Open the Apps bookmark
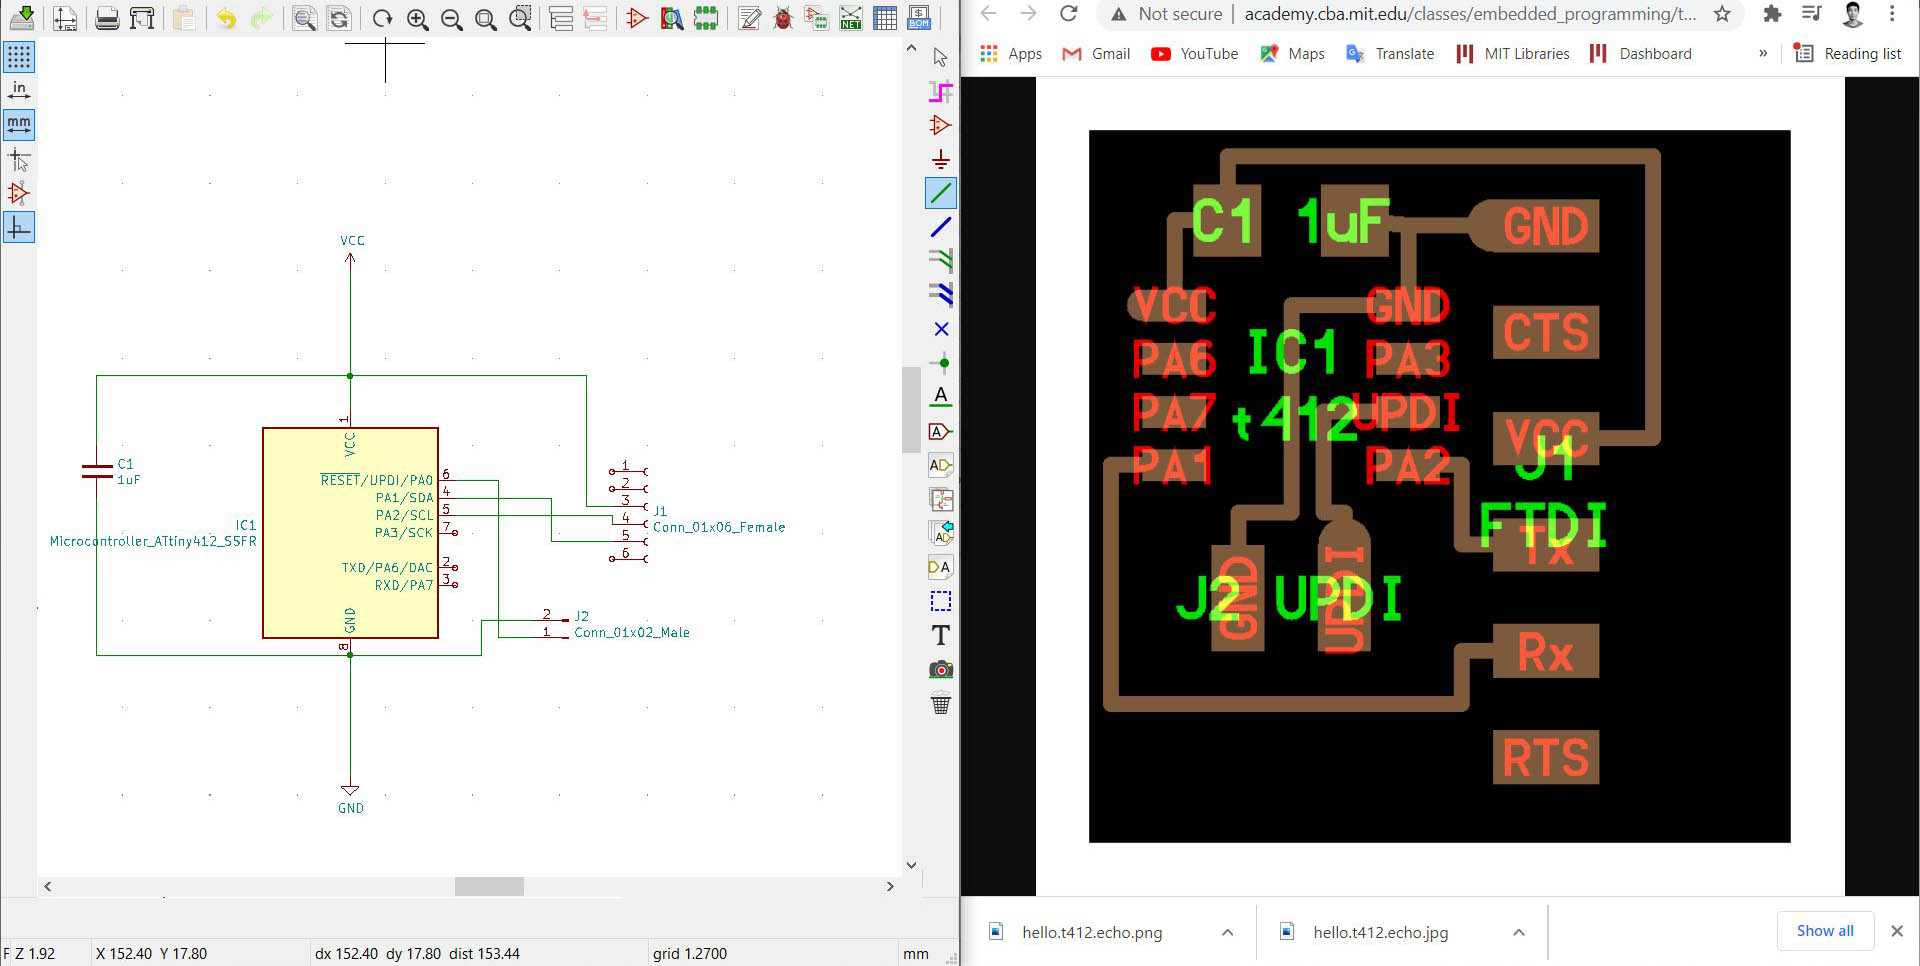 coord(1011,54)
